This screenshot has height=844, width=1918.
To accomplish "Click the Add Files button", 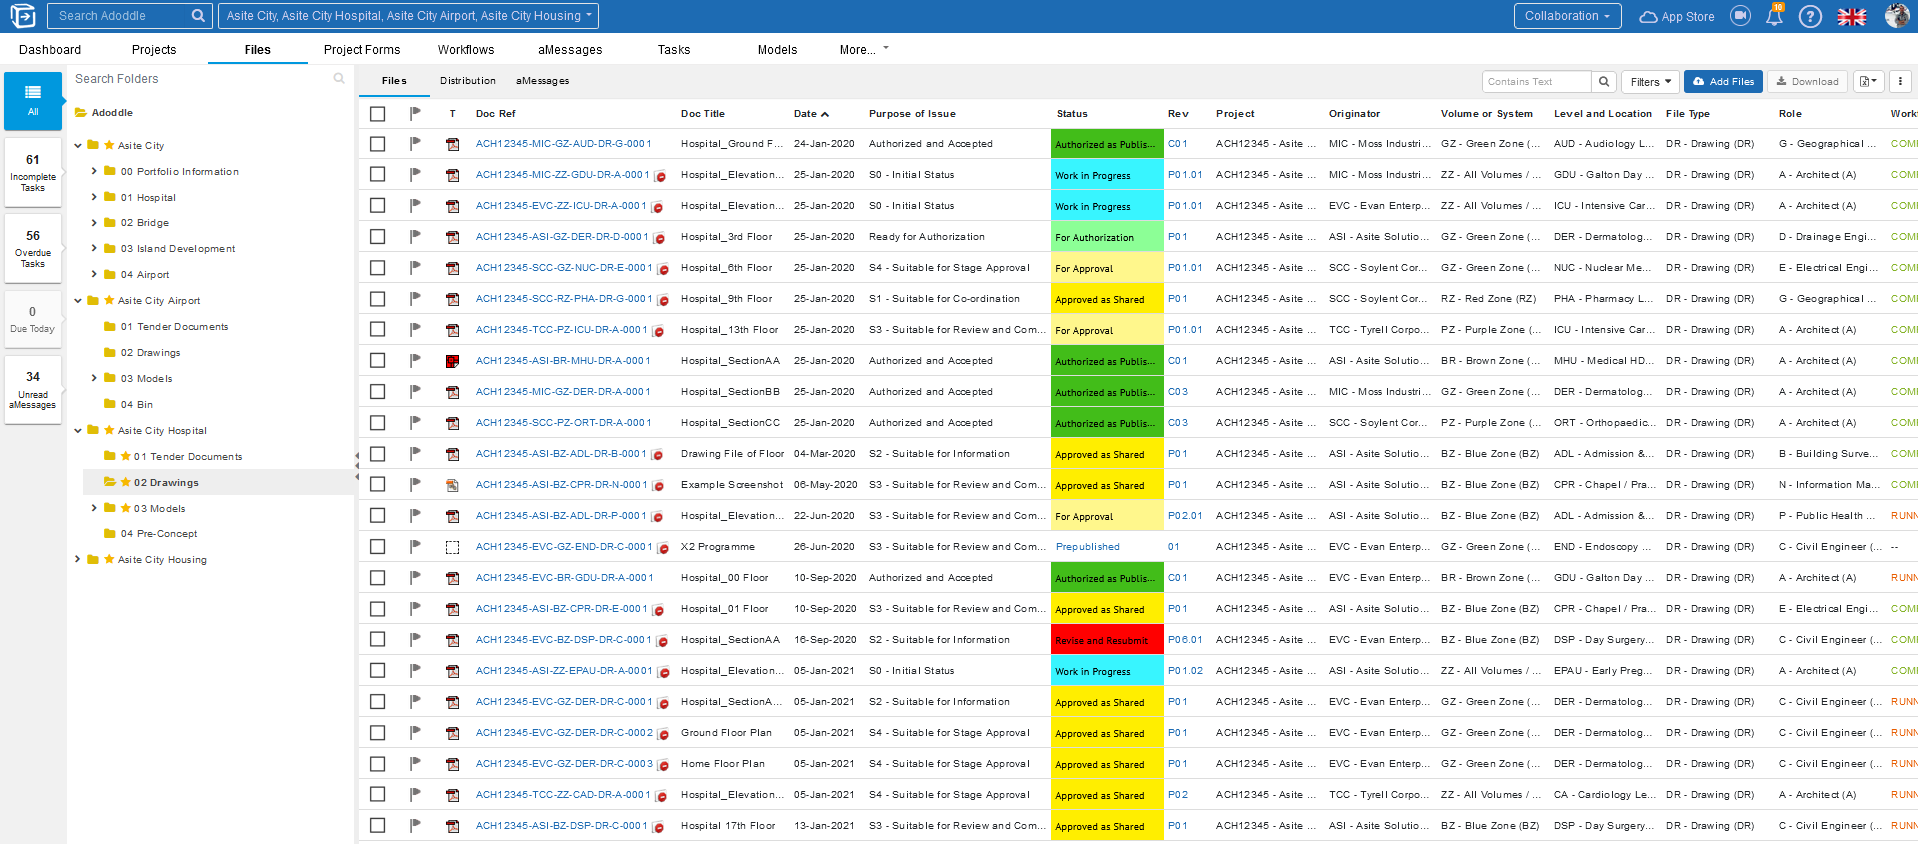I will click(1723, 82).
